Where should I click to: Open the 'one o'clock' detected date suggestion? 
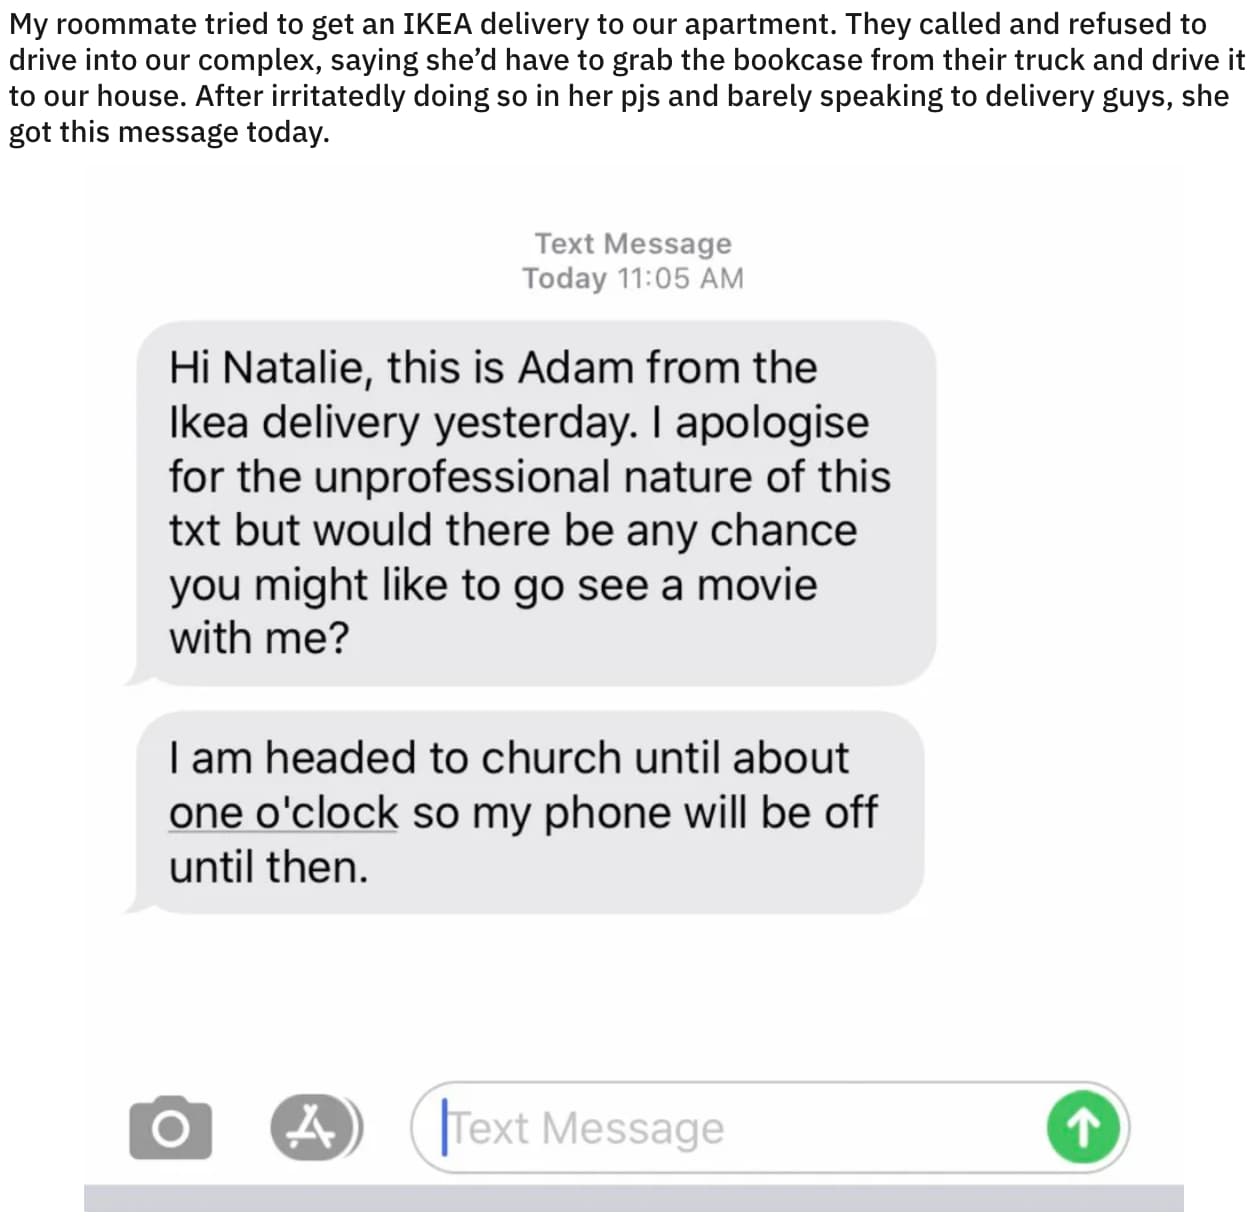click(282, 812)
